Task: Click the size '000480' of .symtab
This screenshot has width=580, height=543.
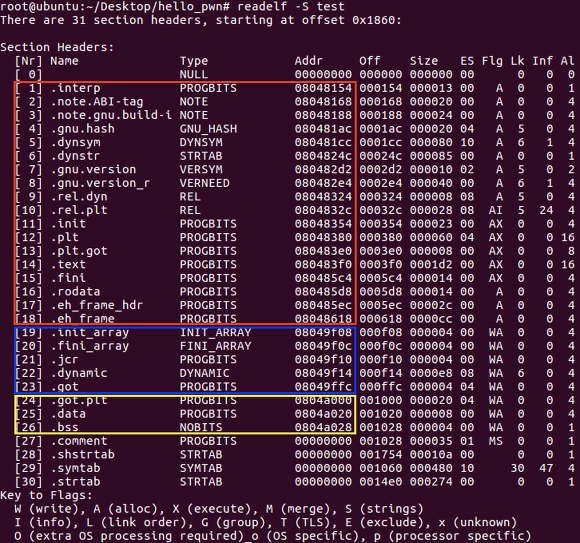Action: click(x=431, y=468)
